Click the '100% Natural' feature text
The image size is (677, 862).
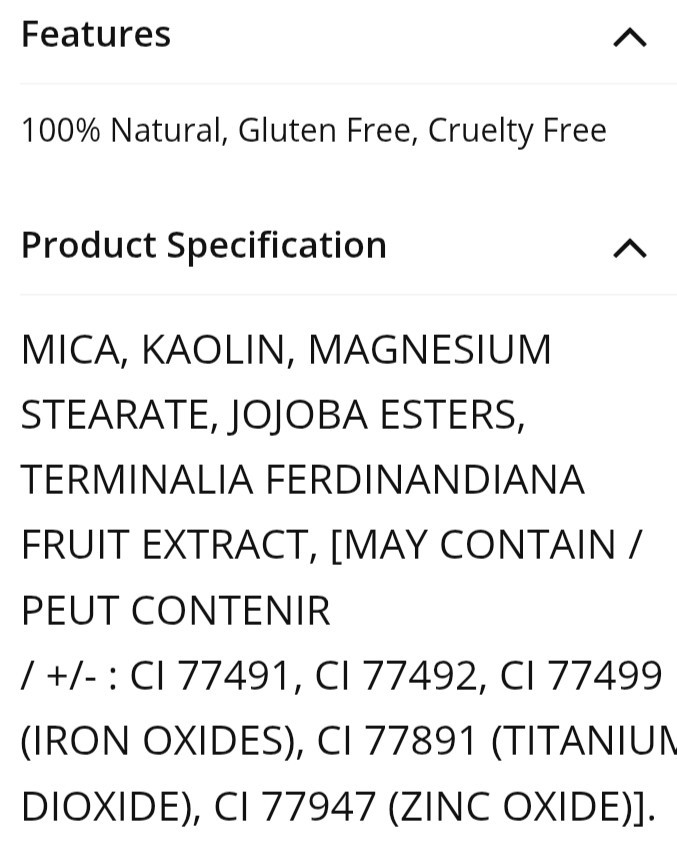tap(121, 131)
